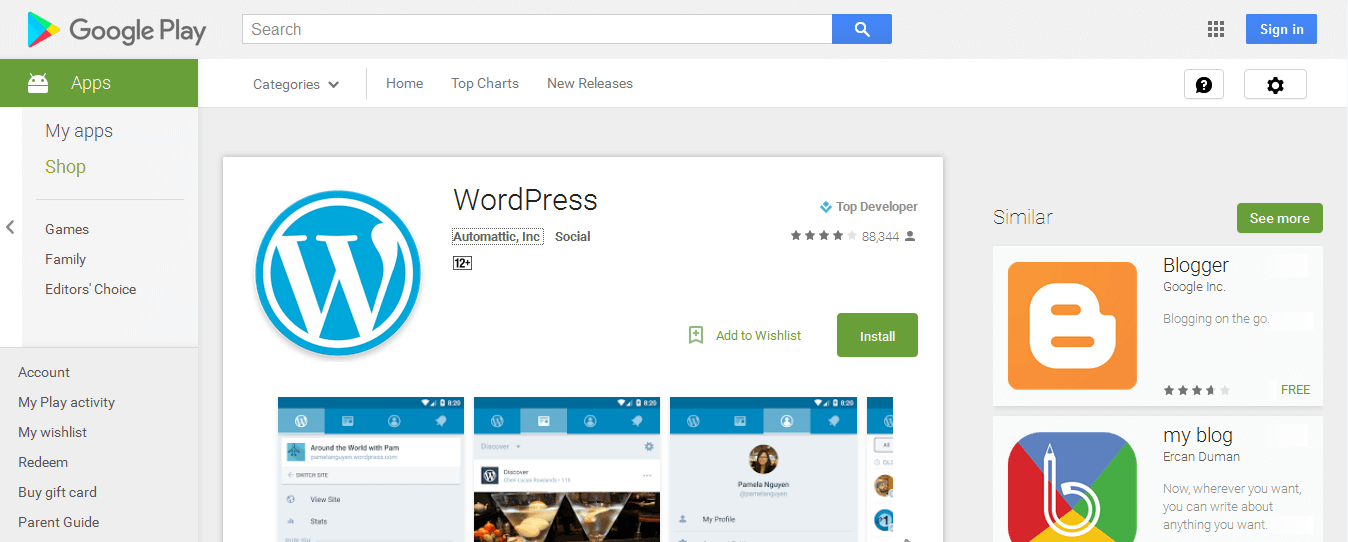
Task: Click the Top Developer badge icon
Action: pyautogui.click(x=826, y=207)
